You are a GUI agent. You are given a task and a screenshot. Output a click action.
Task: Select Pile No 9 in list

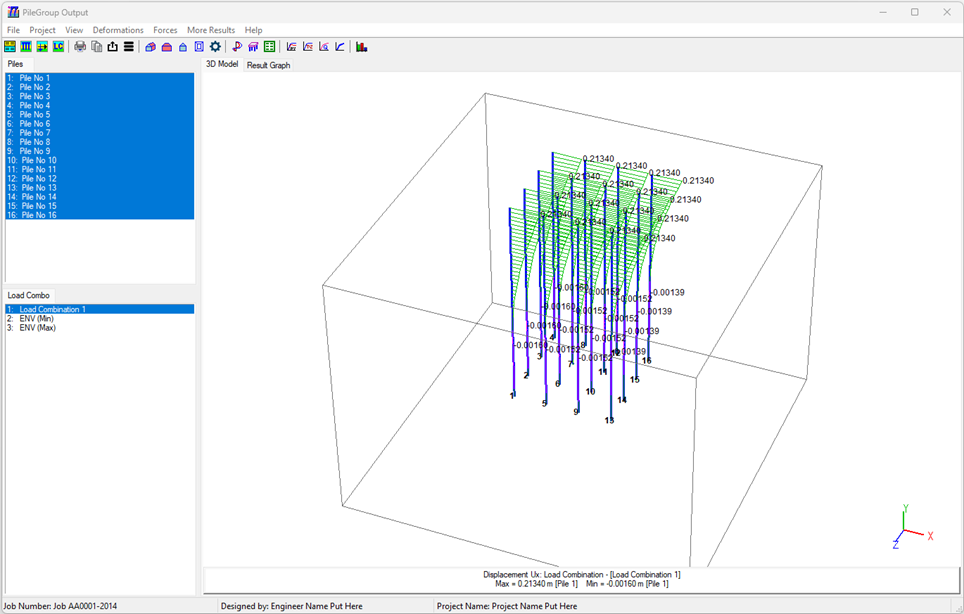click(100, 151)
